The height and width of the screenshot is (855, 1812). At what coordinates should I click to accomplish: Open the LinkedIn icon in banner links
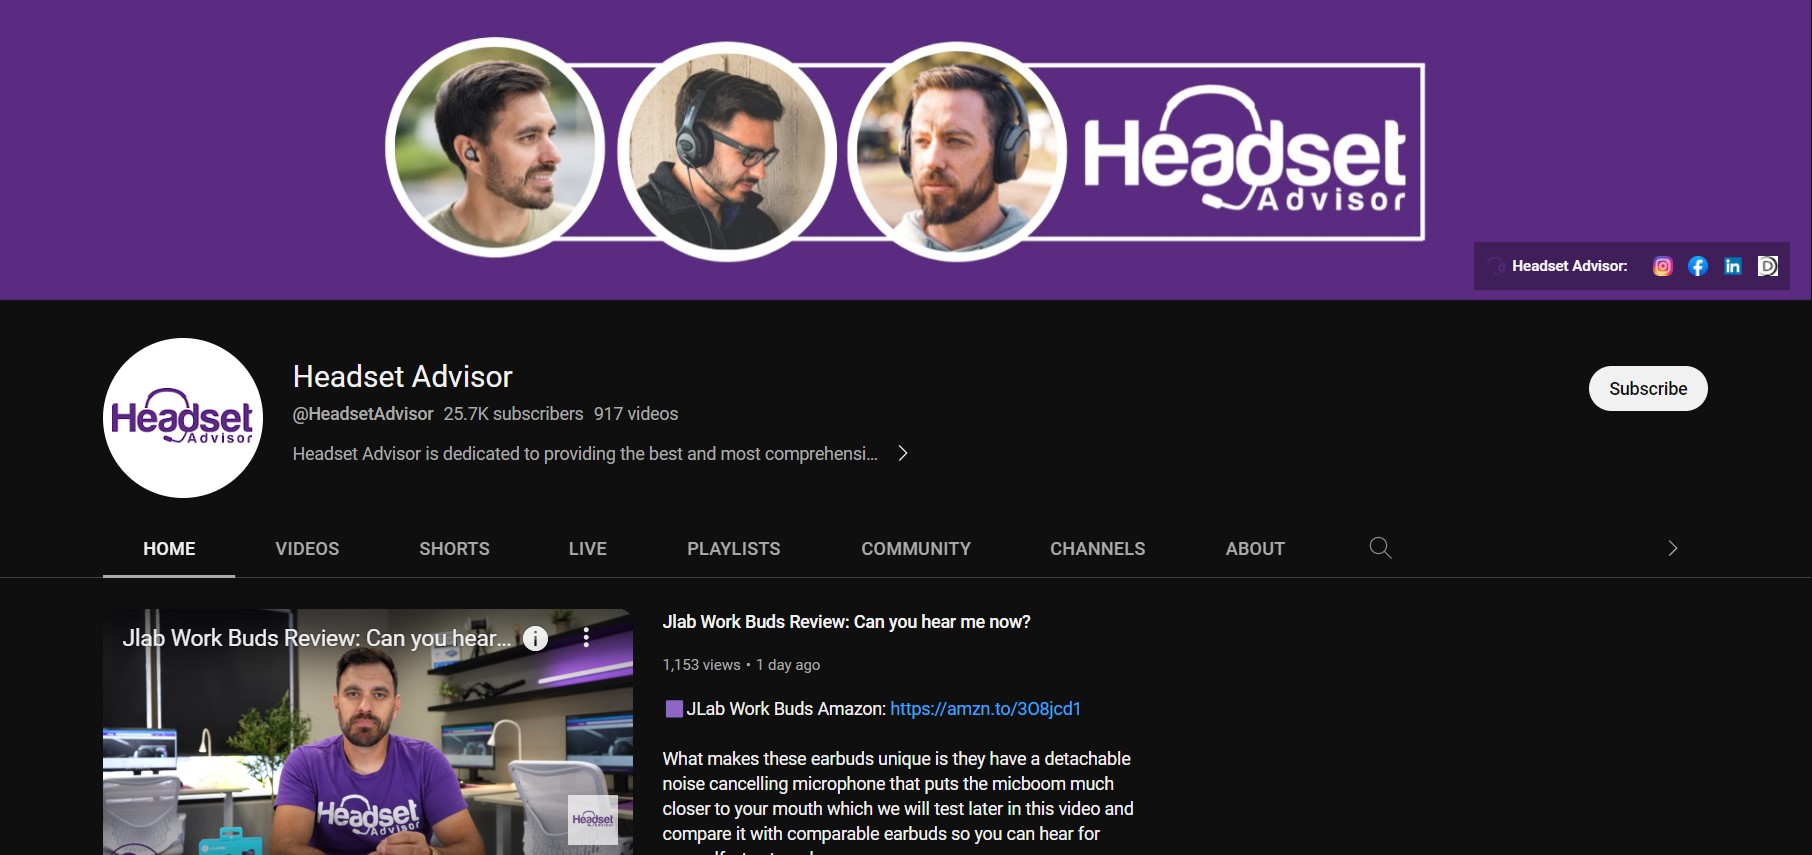[1732, 266]
